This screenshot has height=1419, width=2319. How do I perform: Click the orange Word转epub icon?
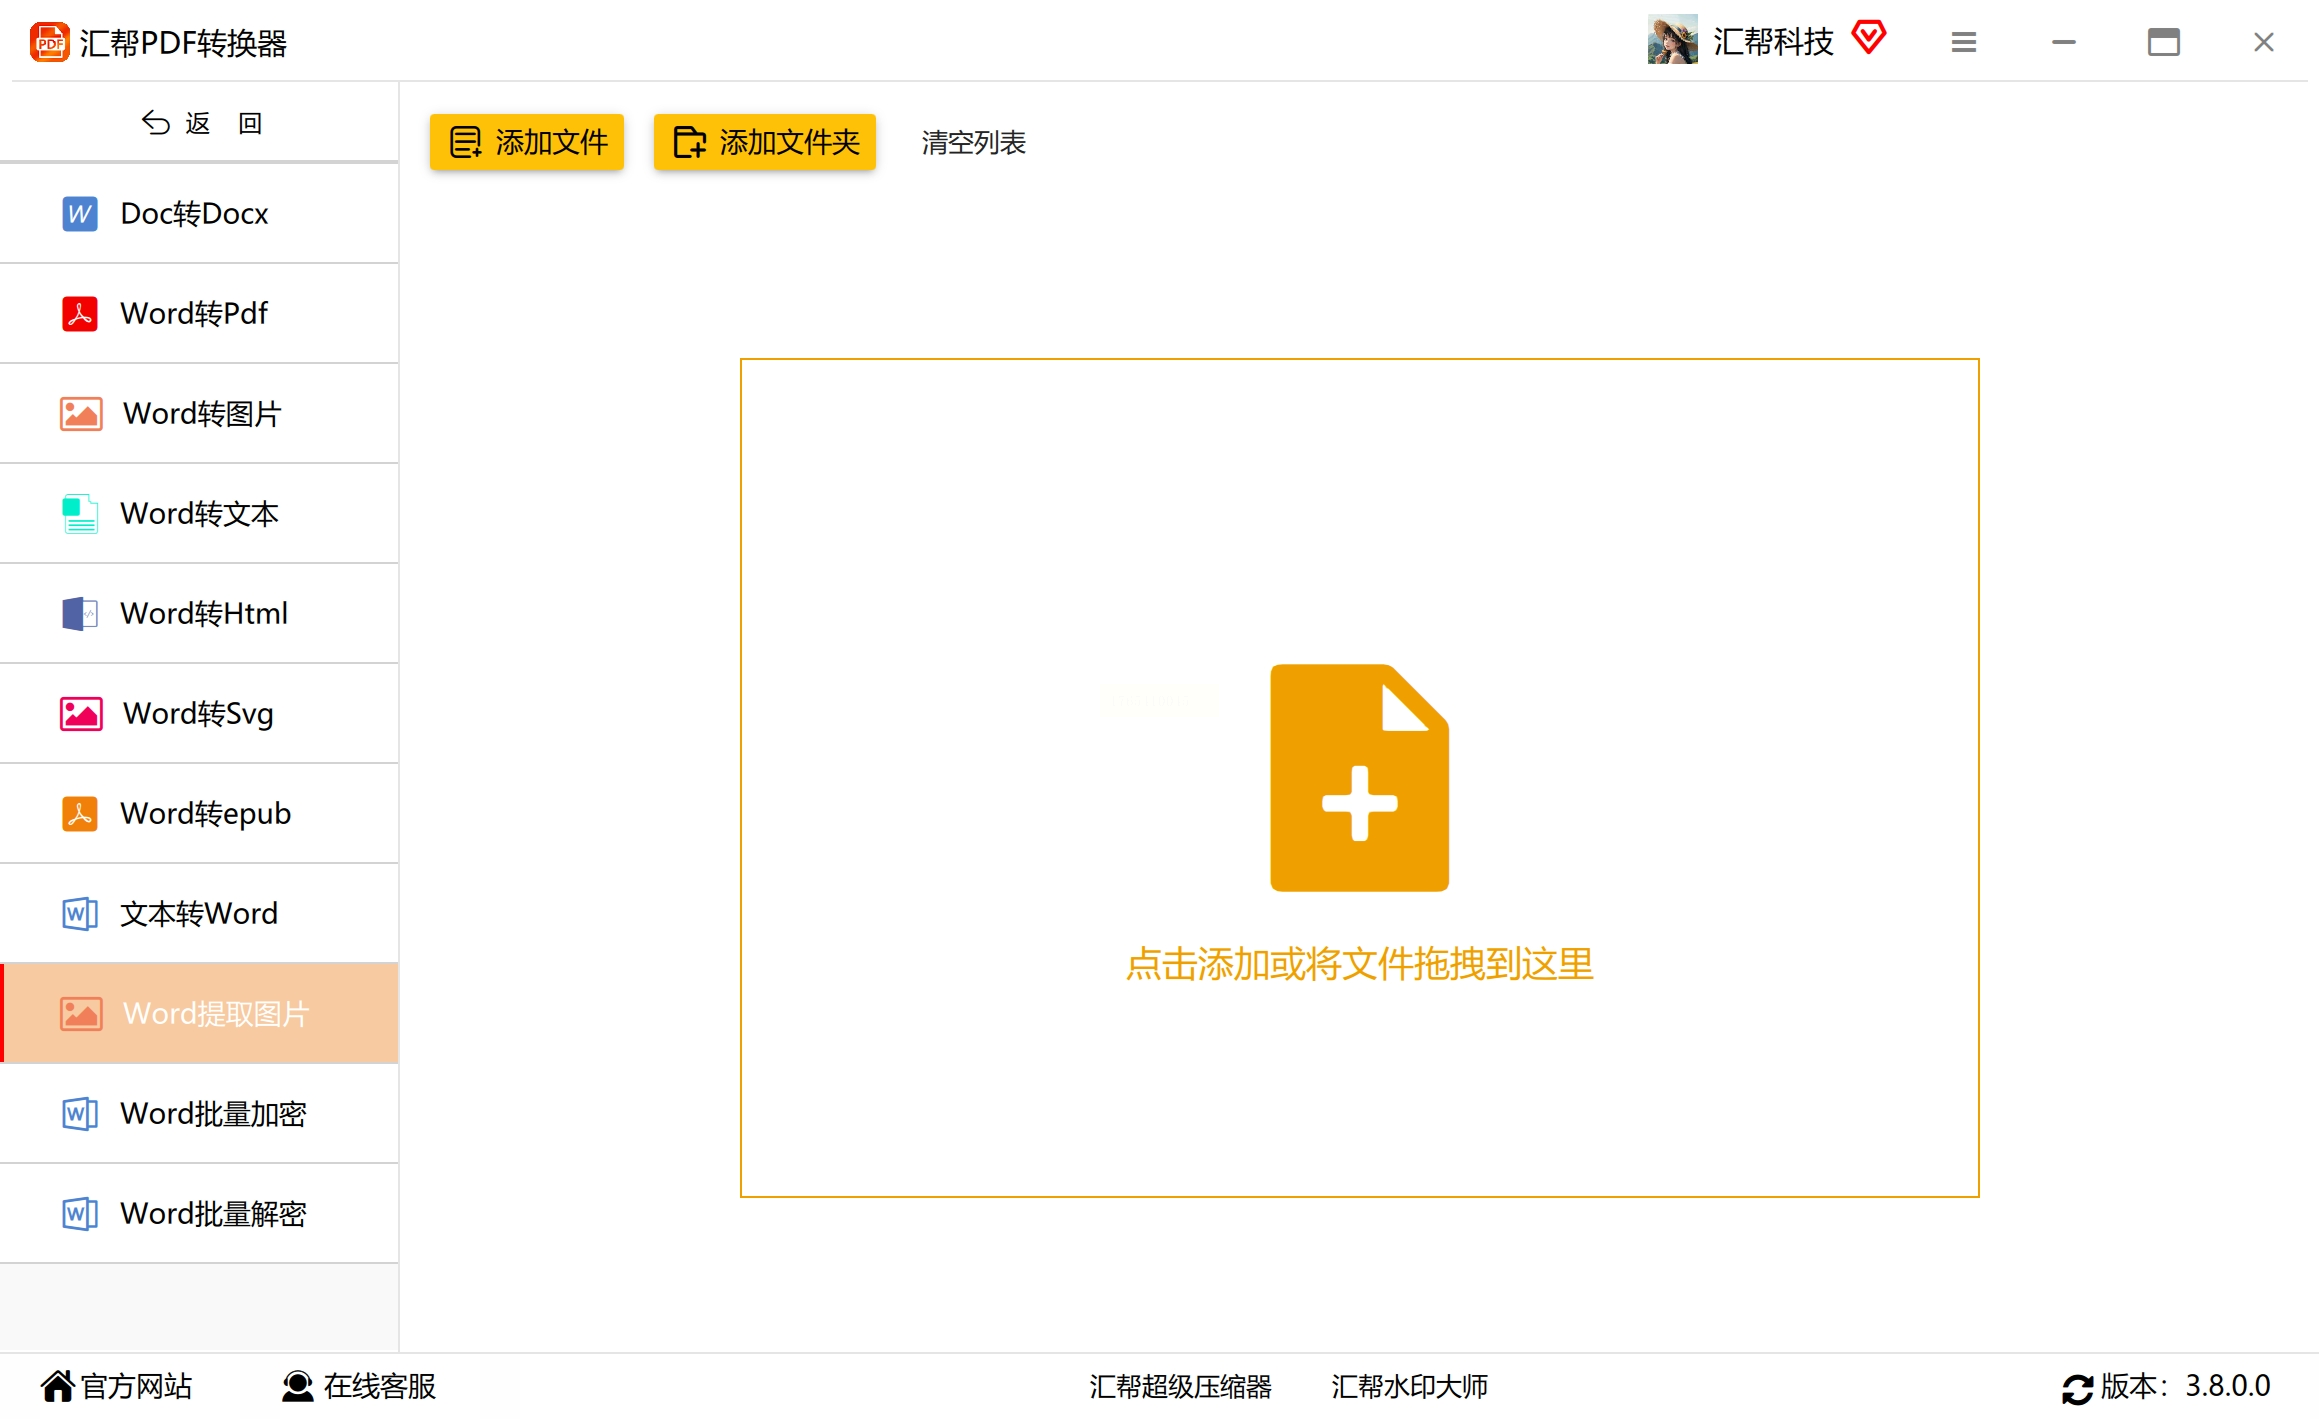[x=79, y=814]
